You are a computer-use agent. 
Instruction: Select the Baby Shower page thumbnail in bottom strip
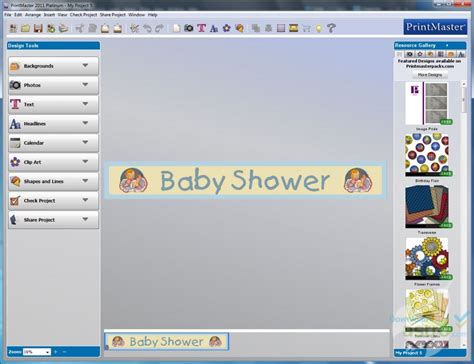click(167, 341)
